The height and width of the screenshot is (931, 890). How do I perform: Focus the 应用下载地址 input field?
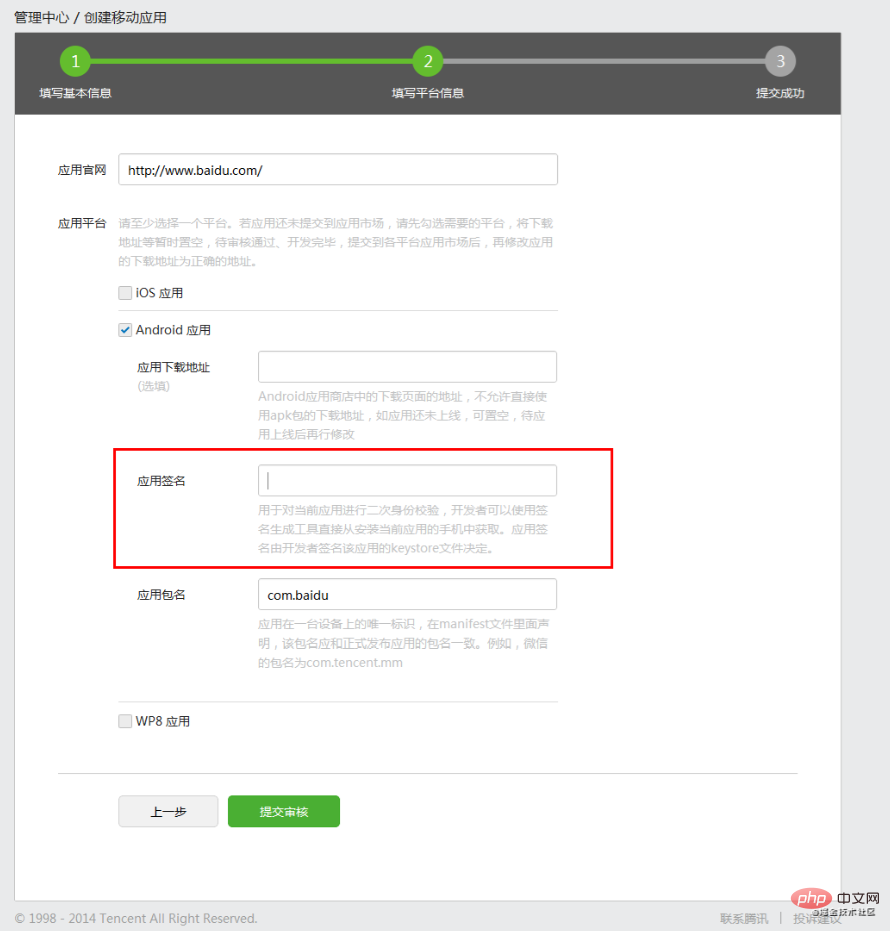tap(407, 367)
